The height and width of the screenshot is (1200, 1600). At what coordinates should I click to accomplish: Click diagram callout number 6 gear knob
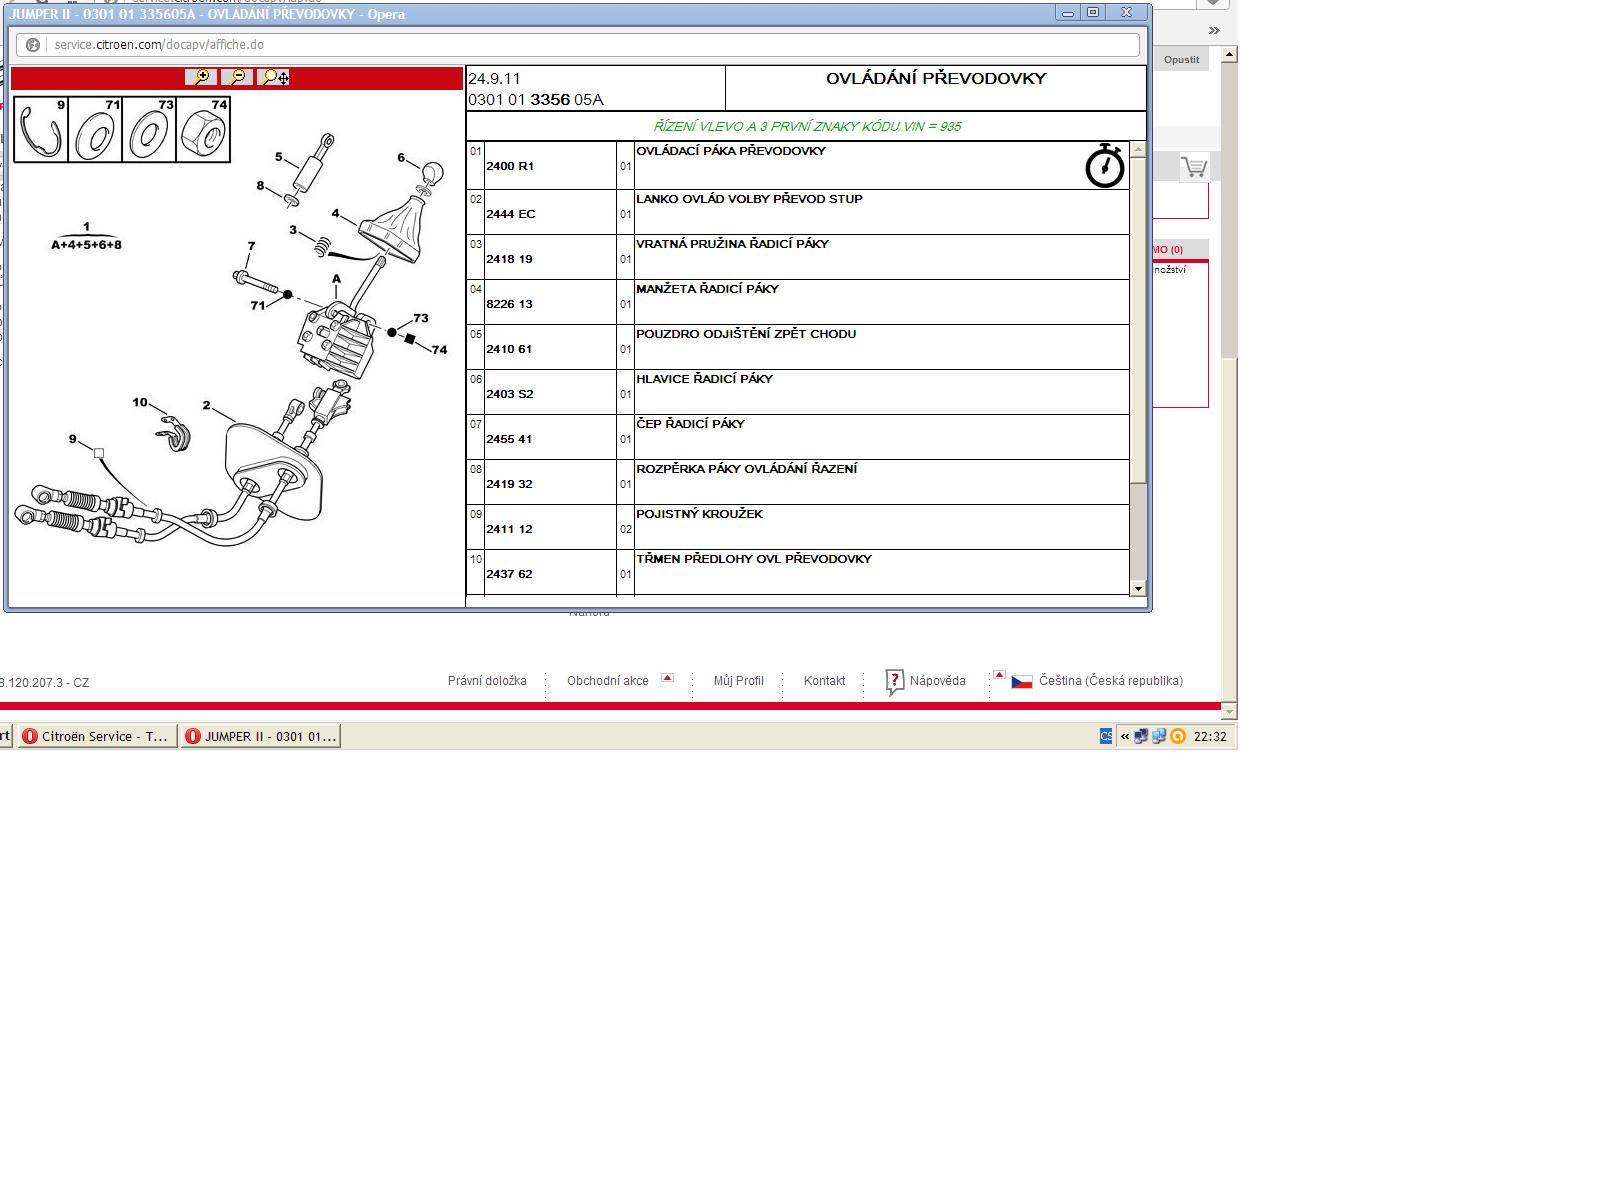[401, 157]
